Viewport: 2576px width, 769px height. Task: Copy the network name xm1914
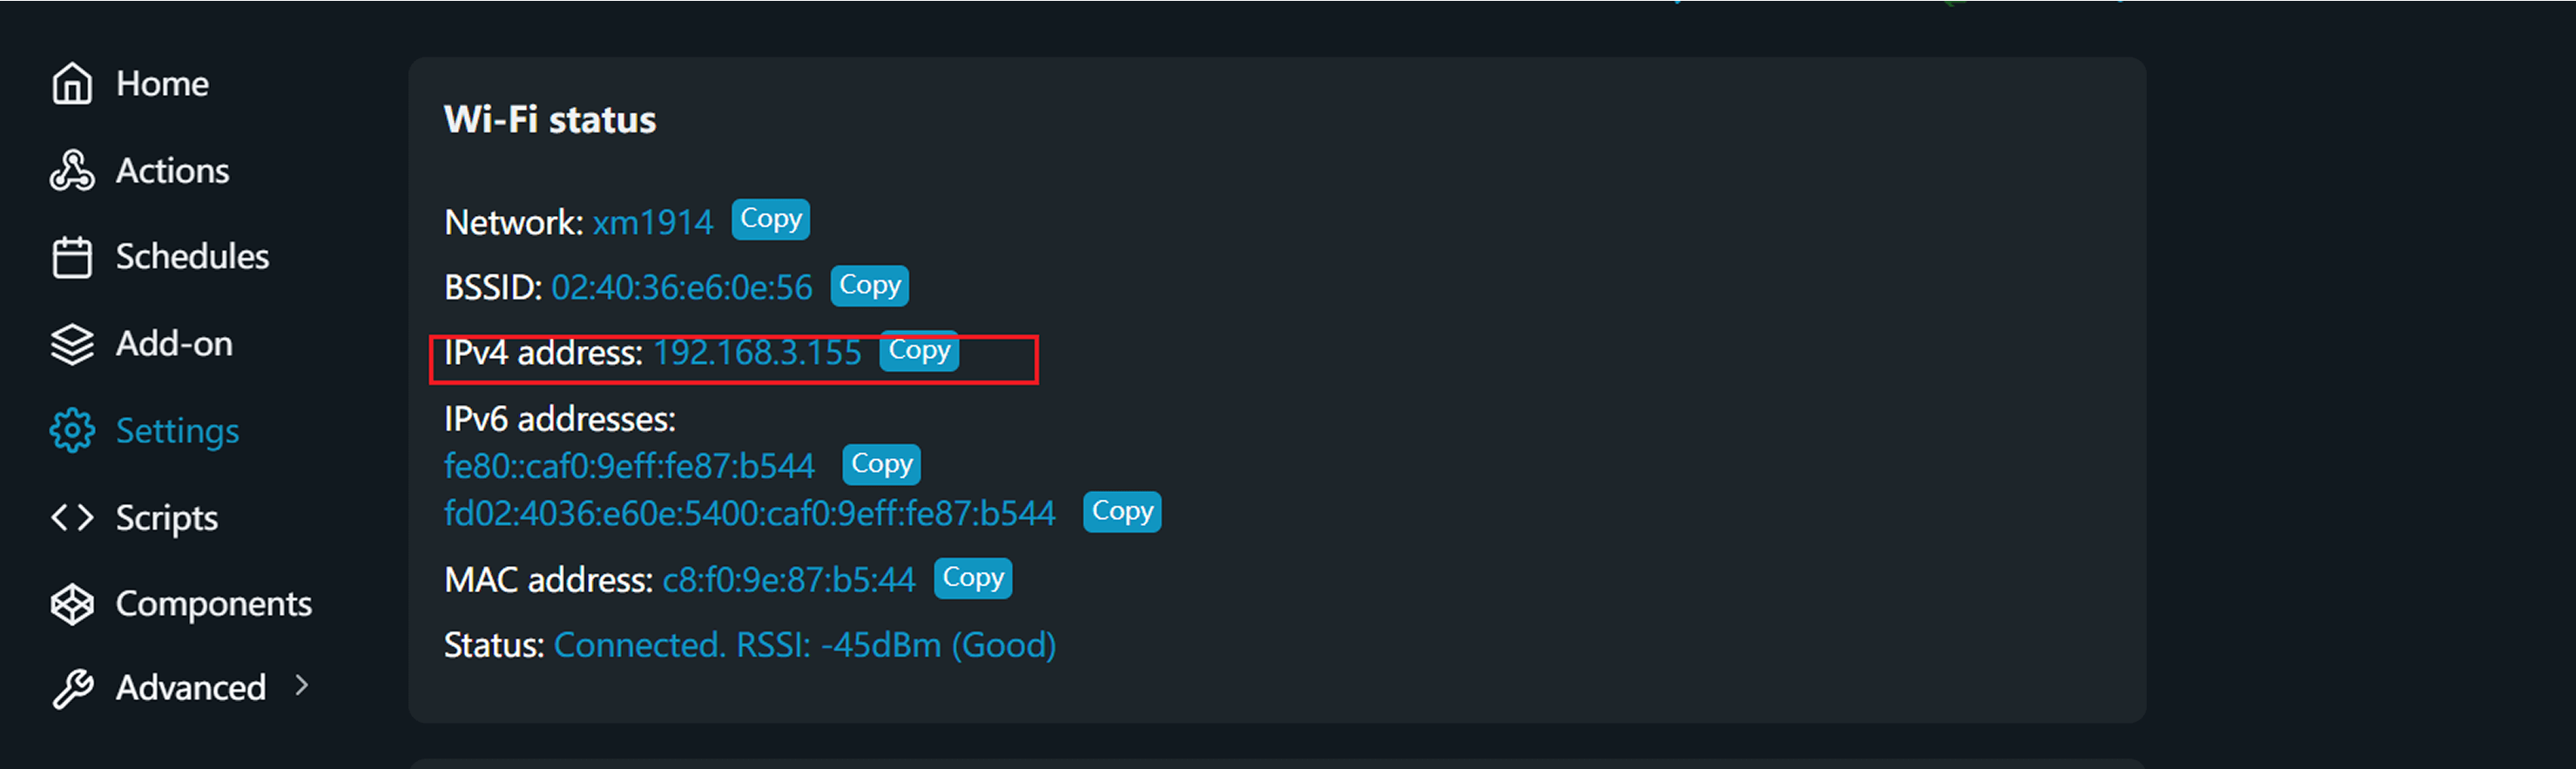[x=770, y=219]
